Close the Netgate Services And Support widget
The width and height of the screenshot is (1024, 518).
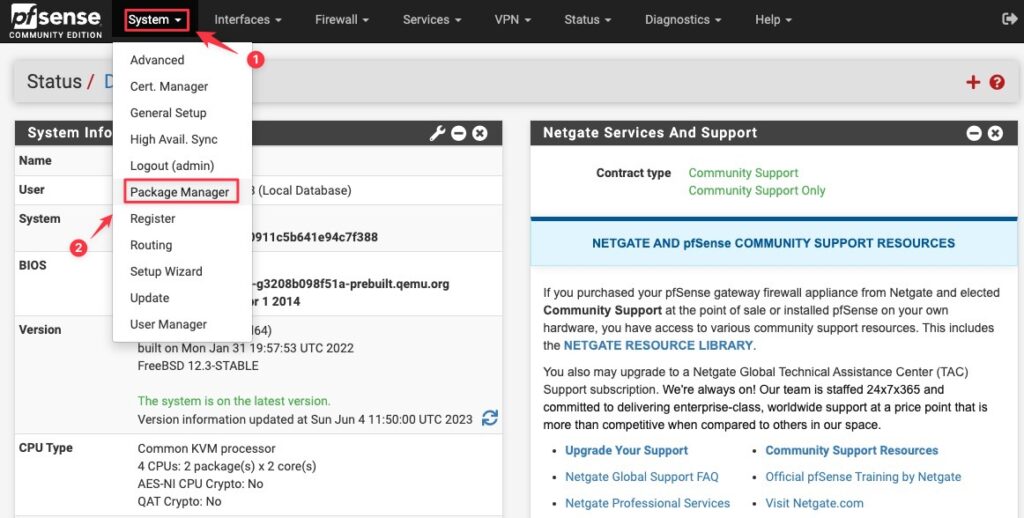click(995, 133)
